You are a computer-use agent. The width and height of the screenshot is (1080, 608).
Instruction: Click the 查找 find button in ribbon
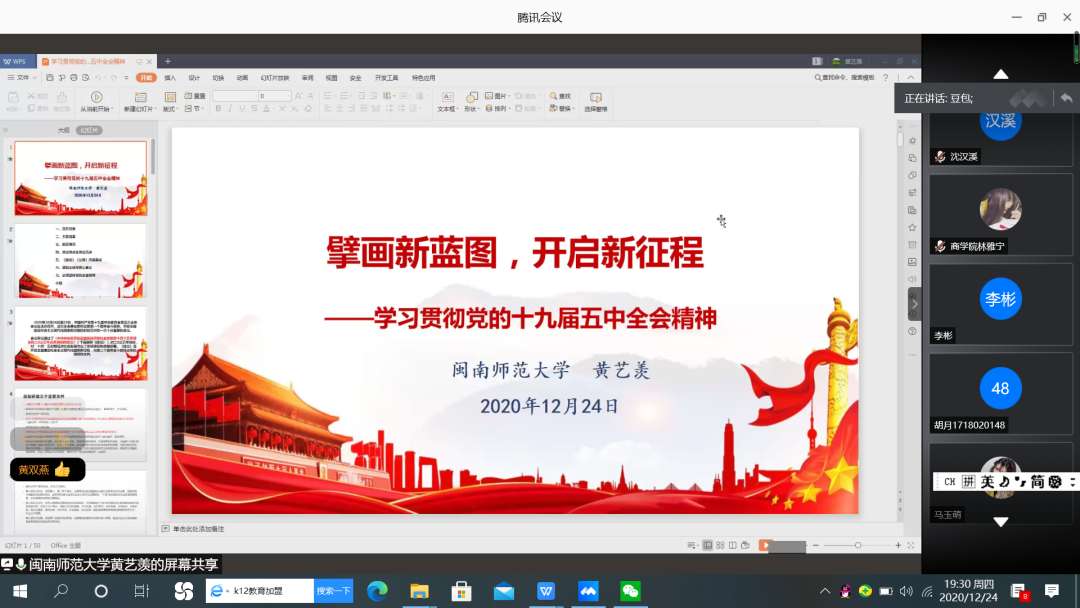(x=560, y=97)
